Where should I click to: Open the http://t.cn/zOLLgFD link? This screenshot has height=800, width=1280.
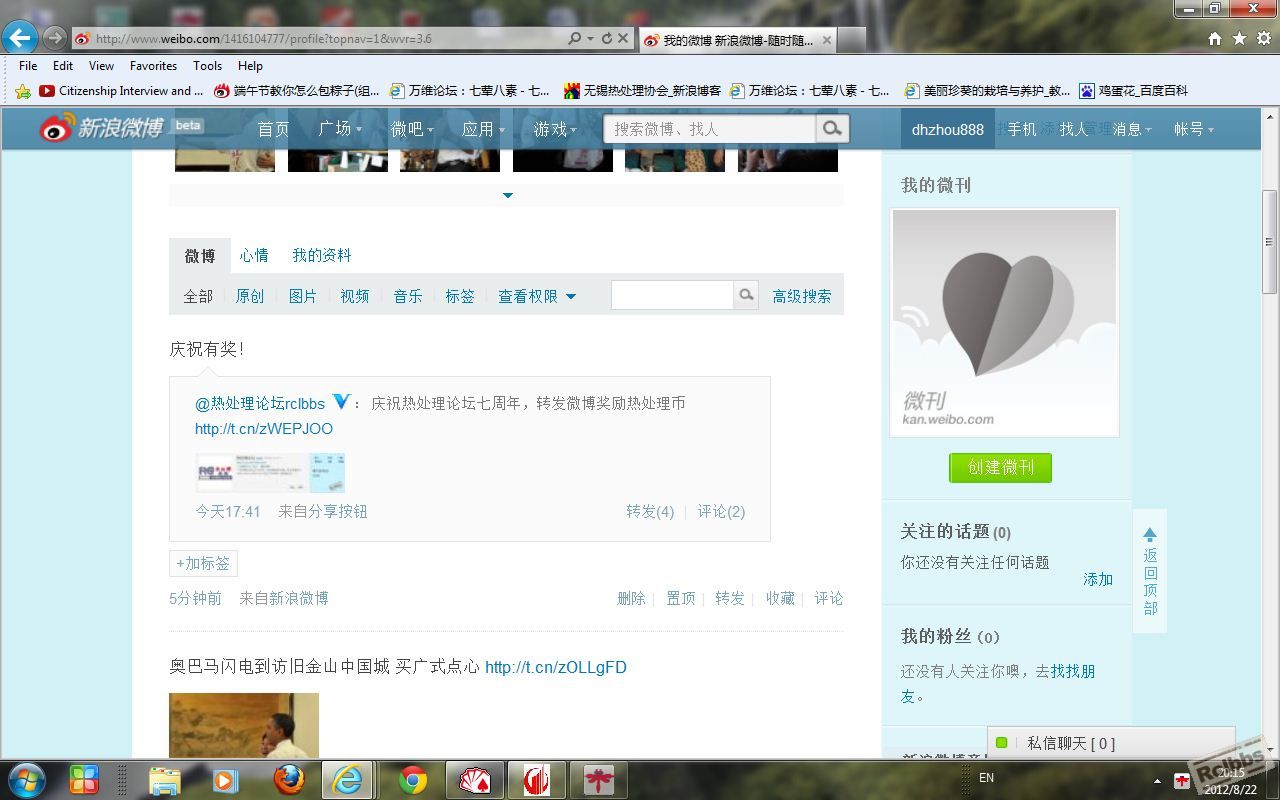pyautogui.click(x=556, y=667)
